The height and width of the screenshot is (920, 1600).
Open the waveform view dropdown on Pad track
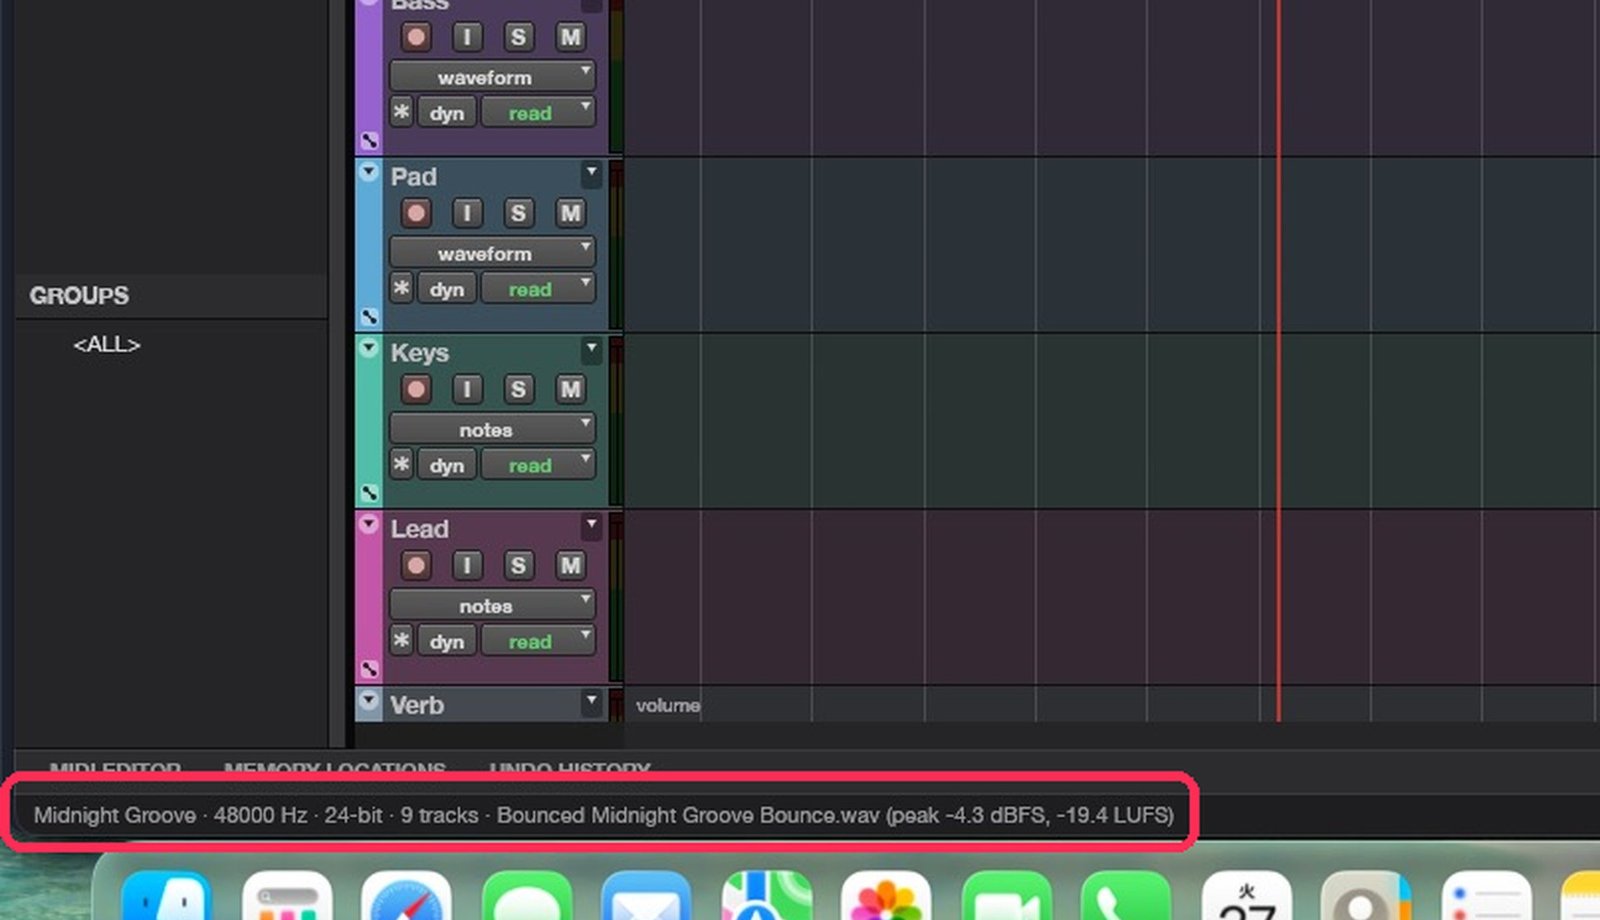pyautogui.click(x=493, y=253)
